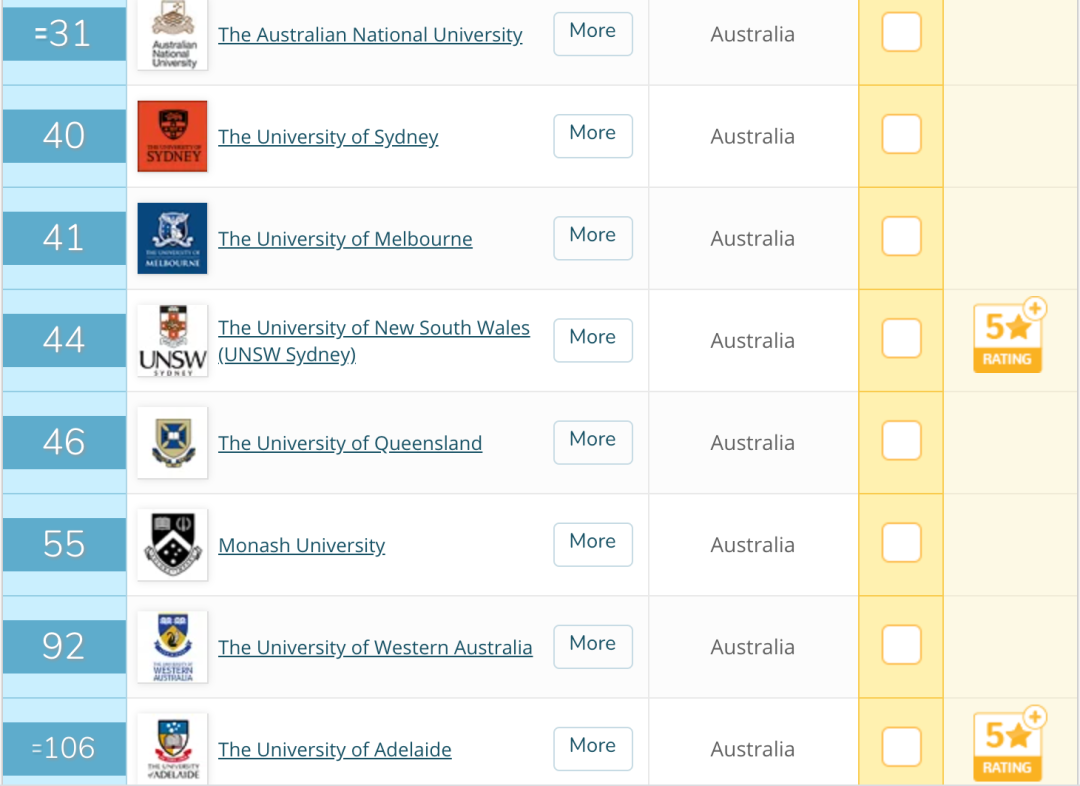Check the compare box for Monash University

[901, 543]
